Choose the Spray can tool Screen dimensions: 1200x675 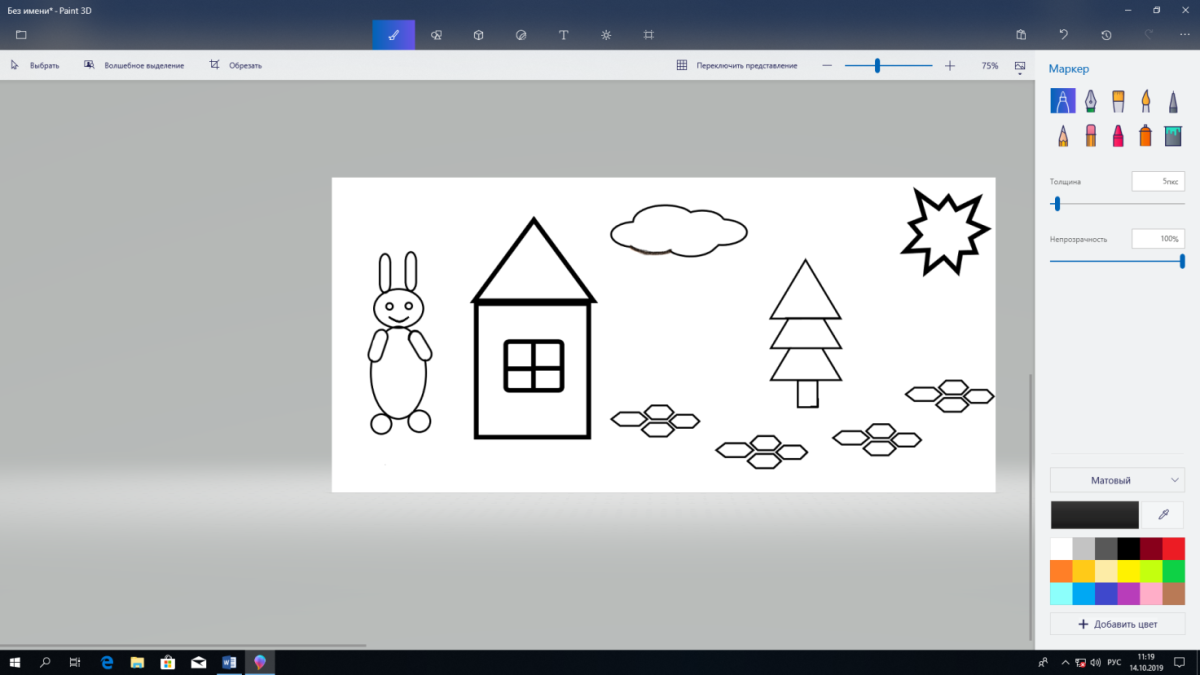(1146, 135)
